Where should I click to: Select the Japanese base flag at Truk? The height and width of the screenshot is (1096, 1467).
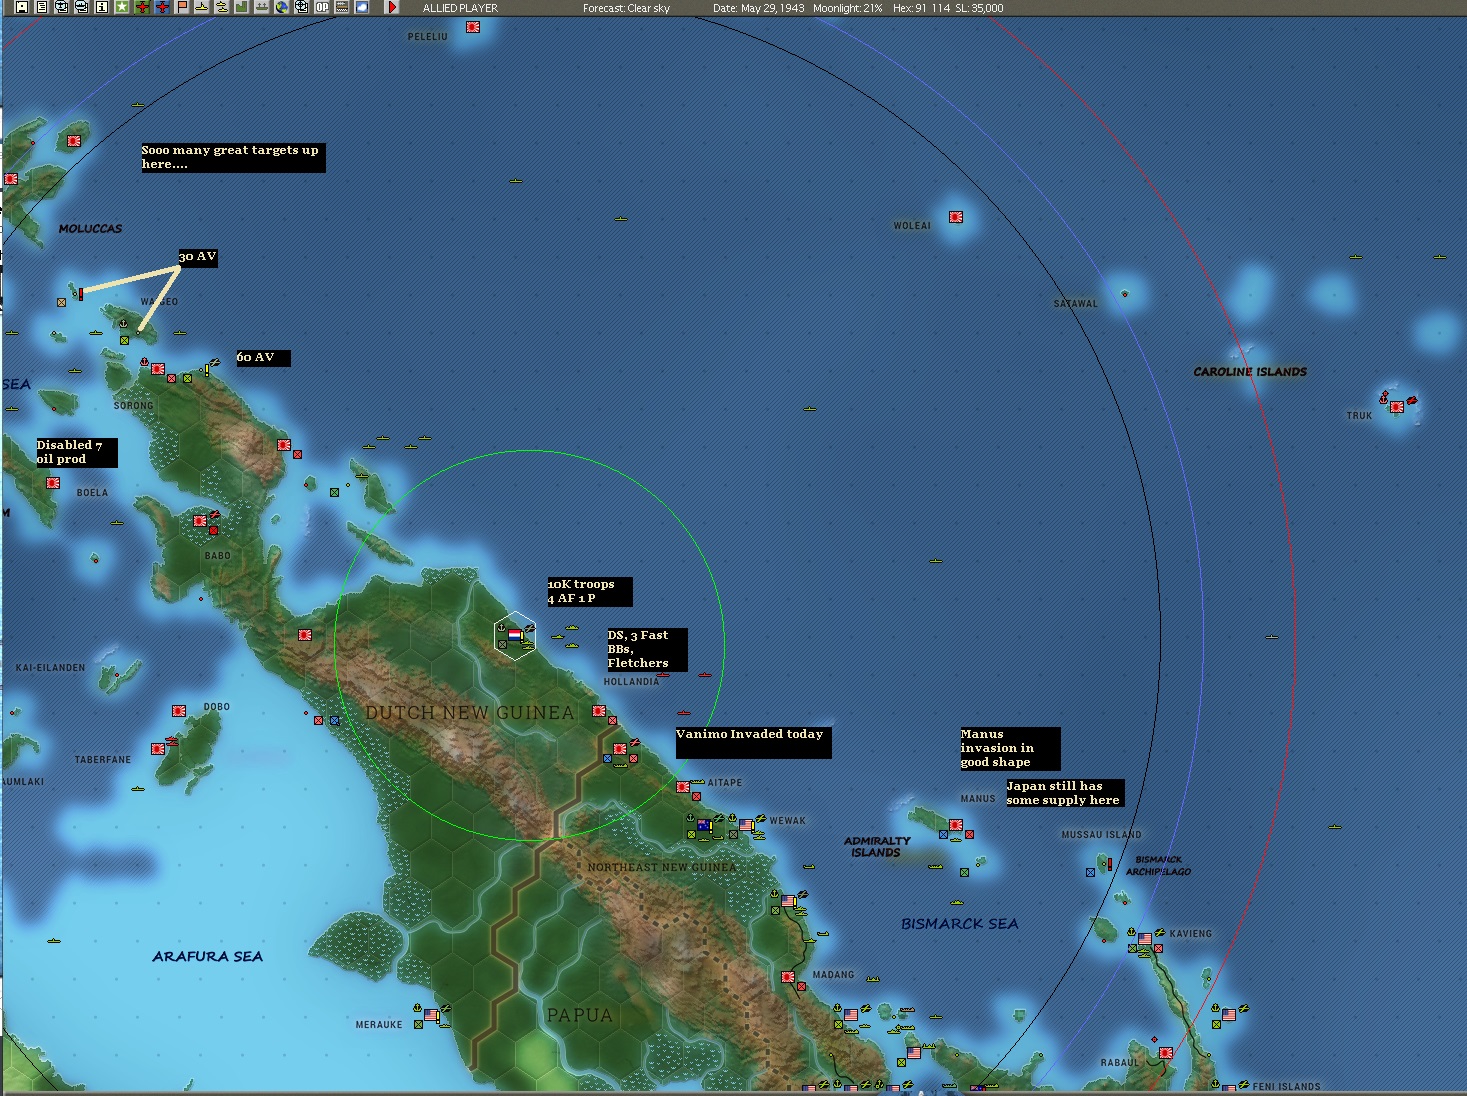(1397, 407)
